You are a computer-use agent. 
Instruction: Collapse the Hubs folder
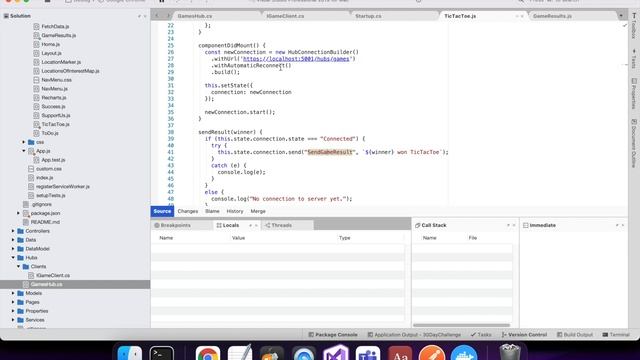tap(13, 258)
